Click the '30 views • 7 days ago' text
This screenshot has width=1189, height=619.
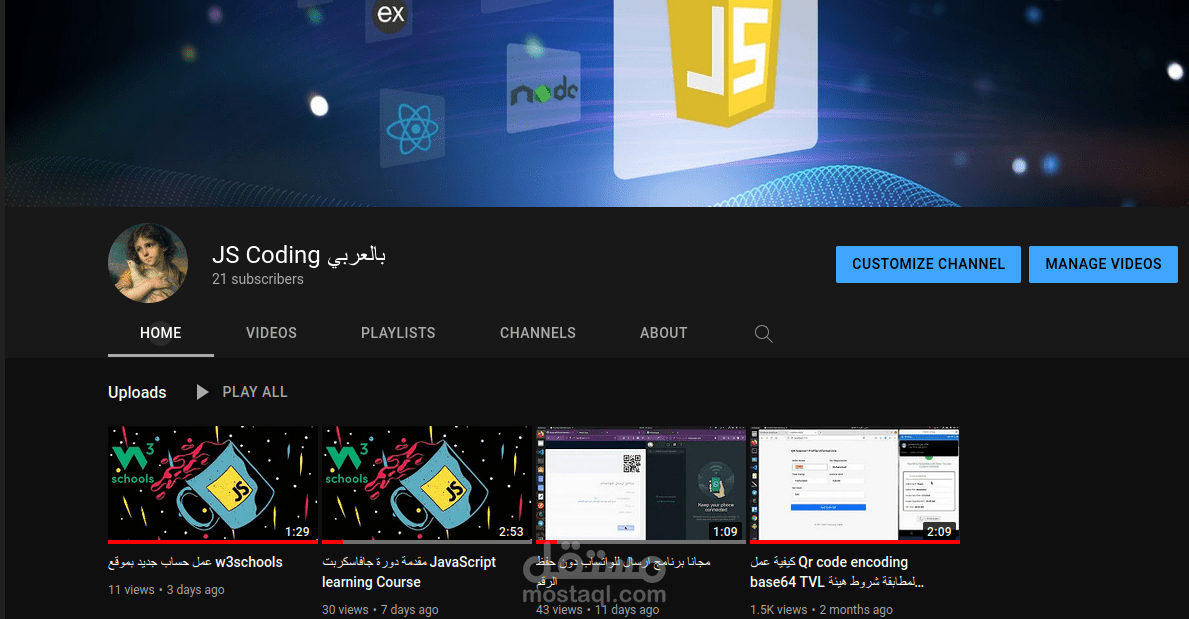click(380, 609)
